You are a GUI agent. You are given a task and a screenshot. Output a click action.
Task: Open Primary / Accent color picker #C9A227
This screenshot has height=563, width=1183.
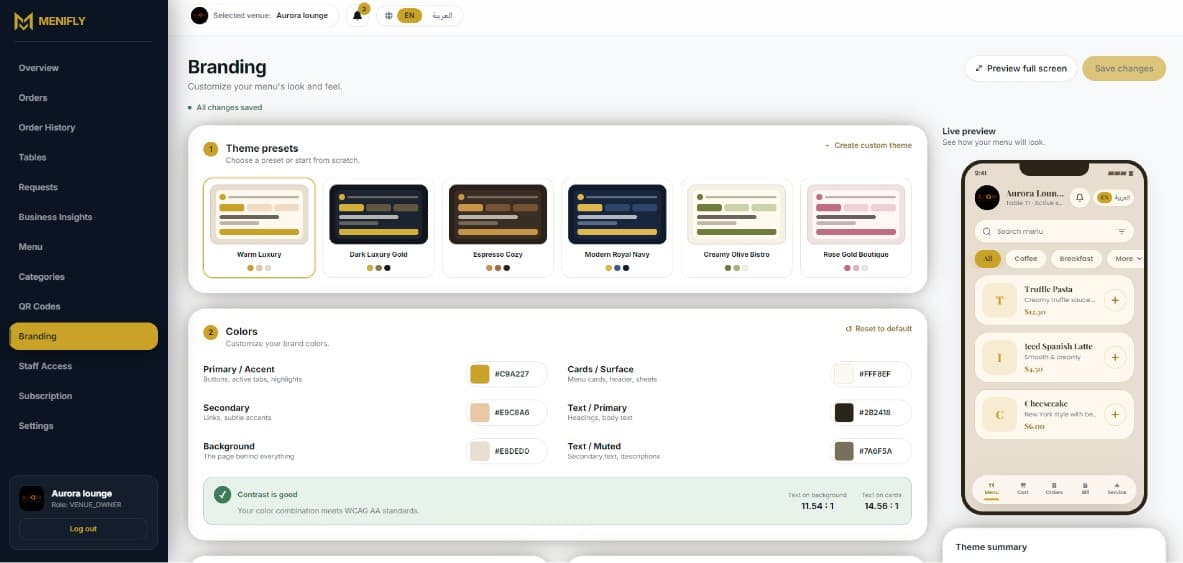click(x=508, y=374)
